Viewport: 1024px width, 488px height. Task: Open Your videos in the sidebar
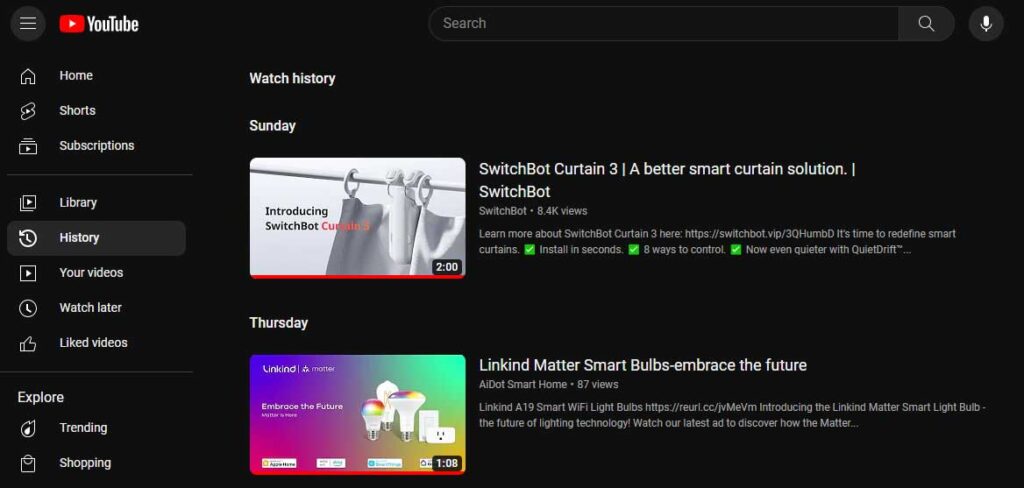pos(97,272)
